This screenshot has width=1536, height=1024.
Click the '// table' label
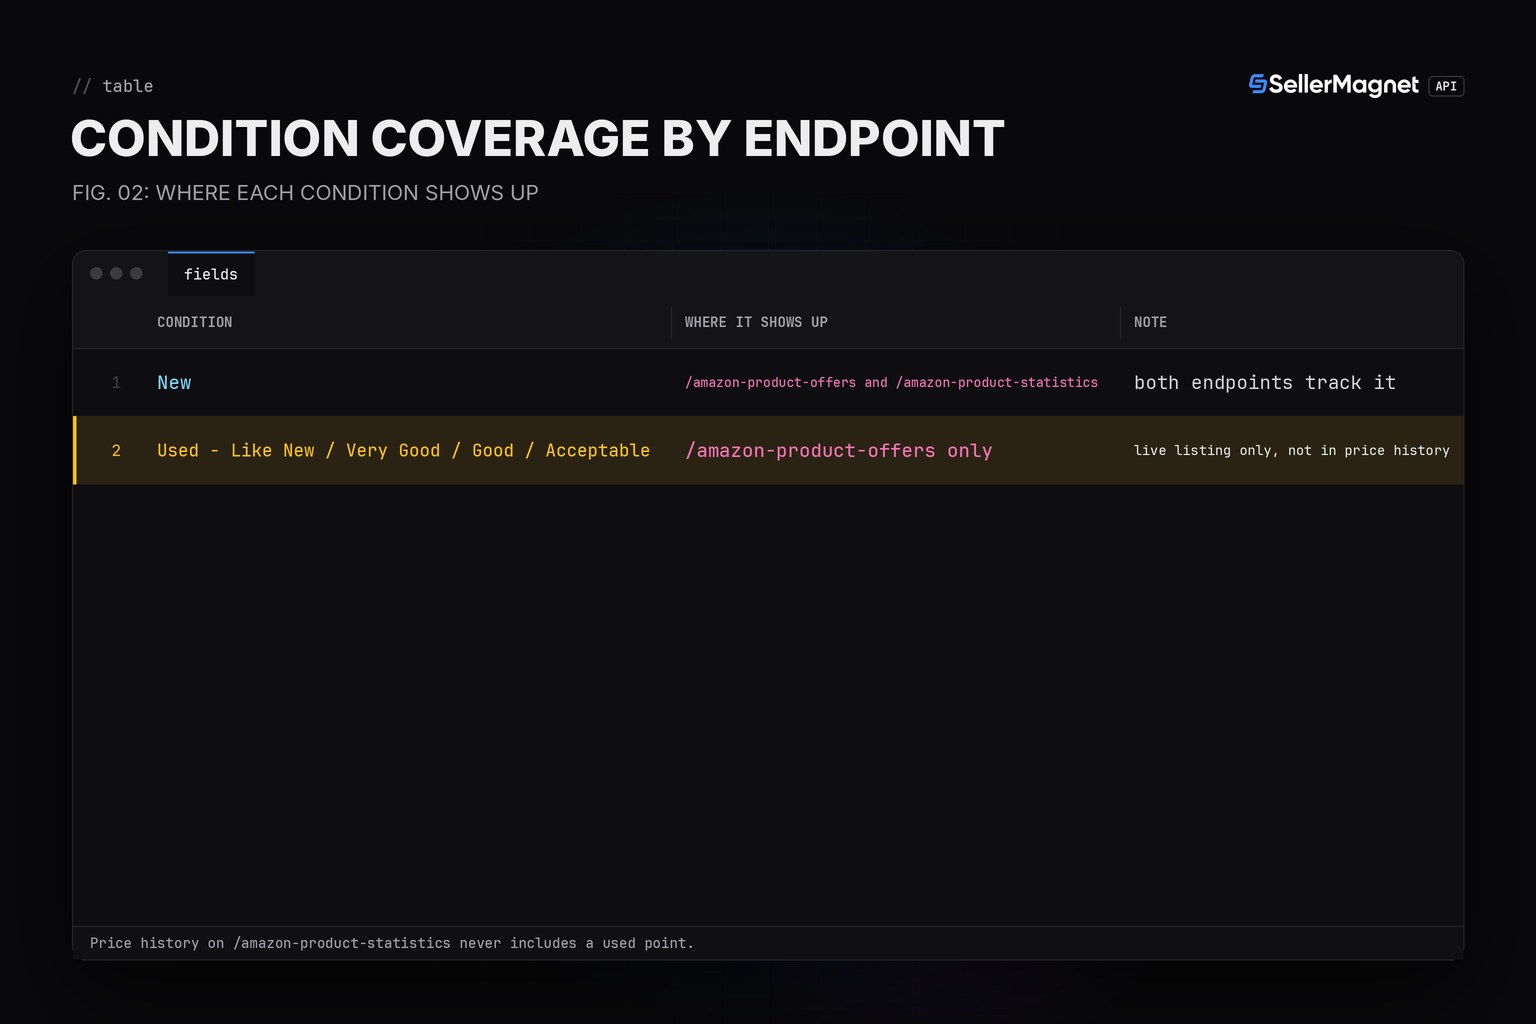(112, 86)
